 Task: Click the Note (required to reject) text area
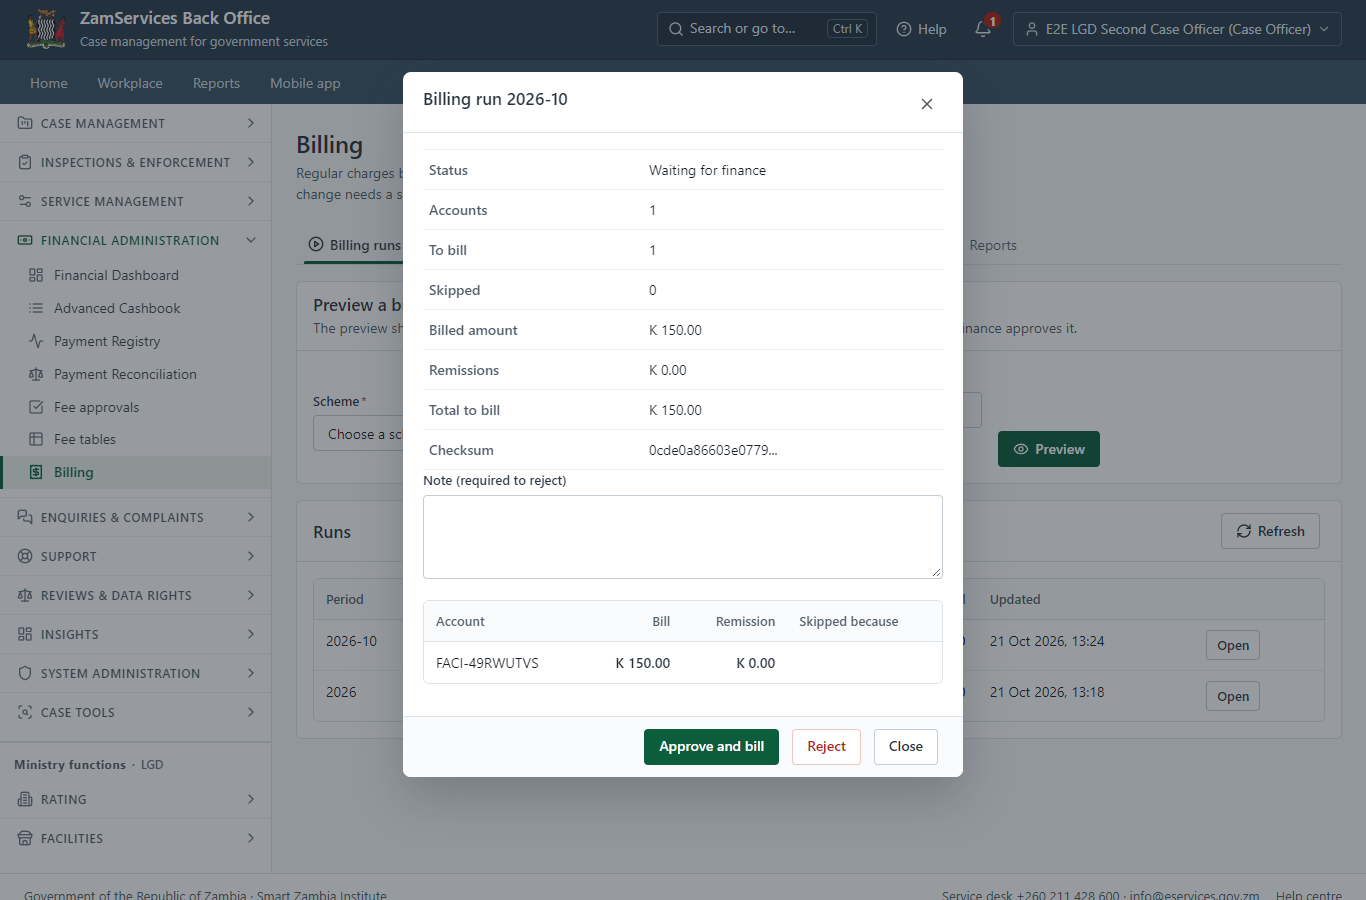[683, 537]
